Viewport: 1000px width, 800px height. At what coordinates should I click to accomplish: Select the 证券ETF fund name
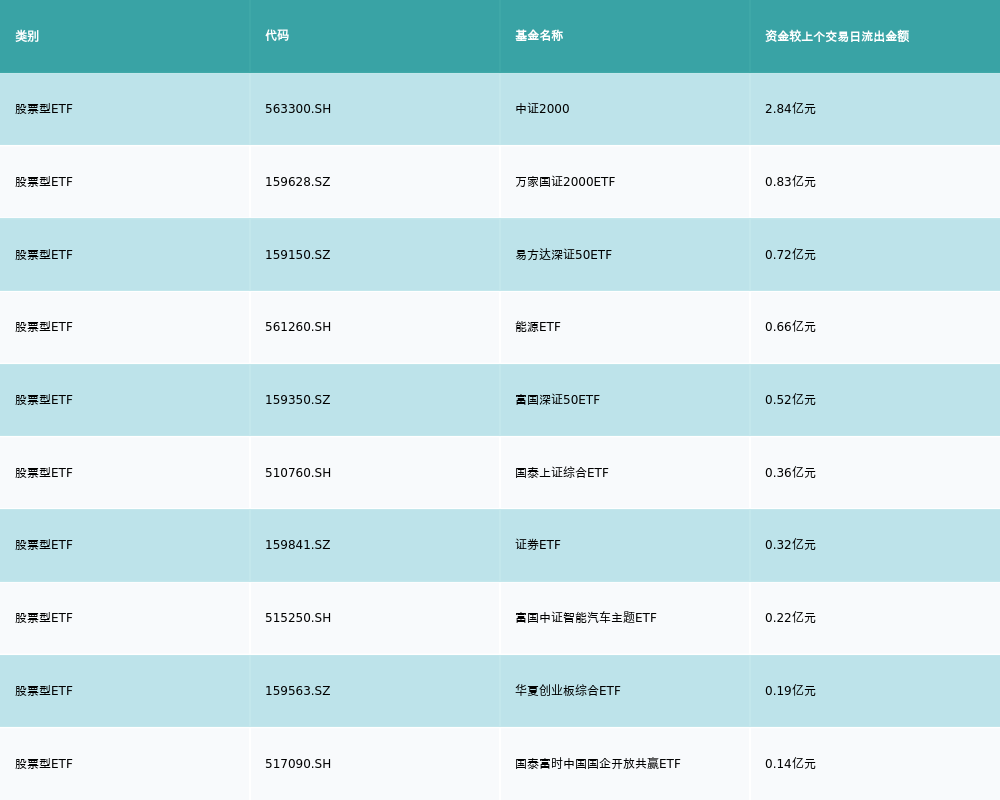point(538,545)
